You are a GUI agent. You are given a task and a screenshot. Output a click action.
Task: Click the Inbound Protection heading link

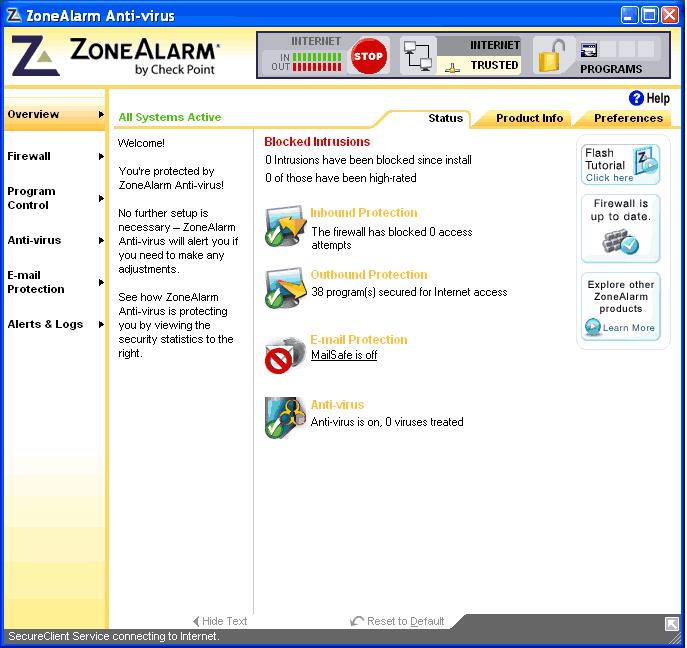(364, 212)
